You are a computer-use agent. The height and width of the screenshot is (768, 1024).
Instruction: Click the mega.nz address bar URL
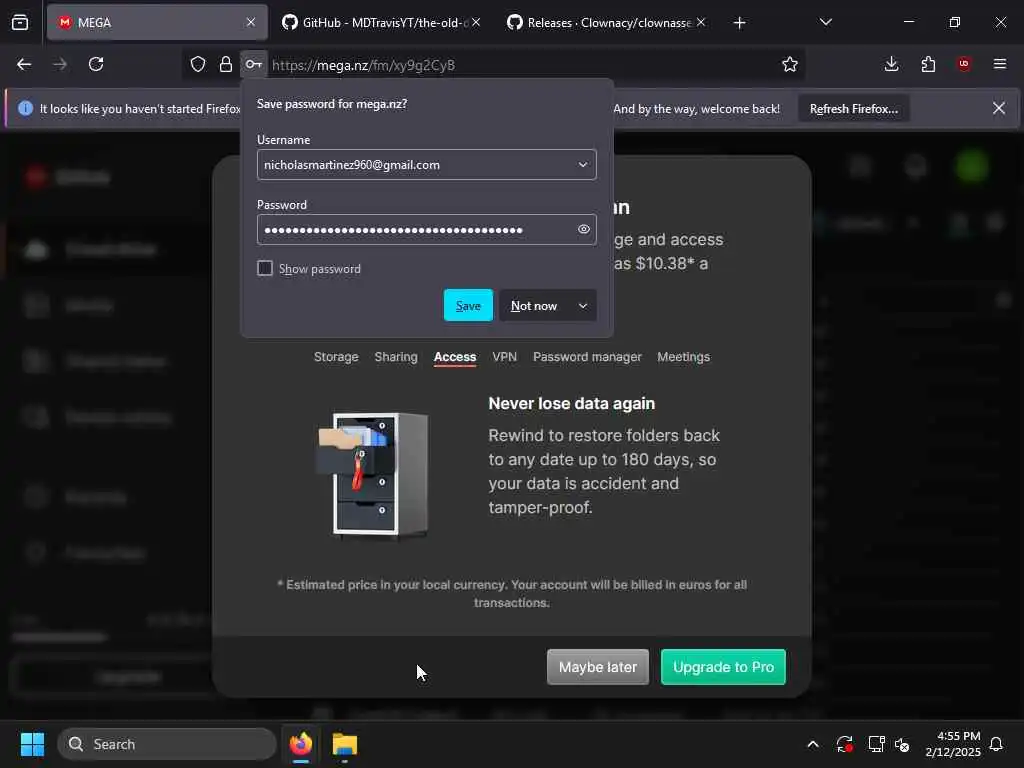363,65
